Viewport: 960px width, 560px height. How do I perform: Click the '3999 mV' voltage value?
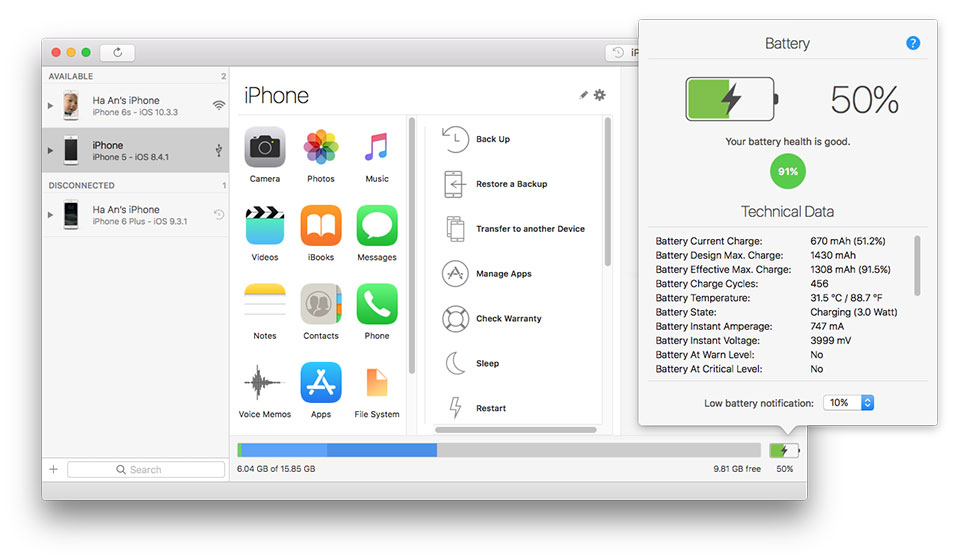coord(830,340)
